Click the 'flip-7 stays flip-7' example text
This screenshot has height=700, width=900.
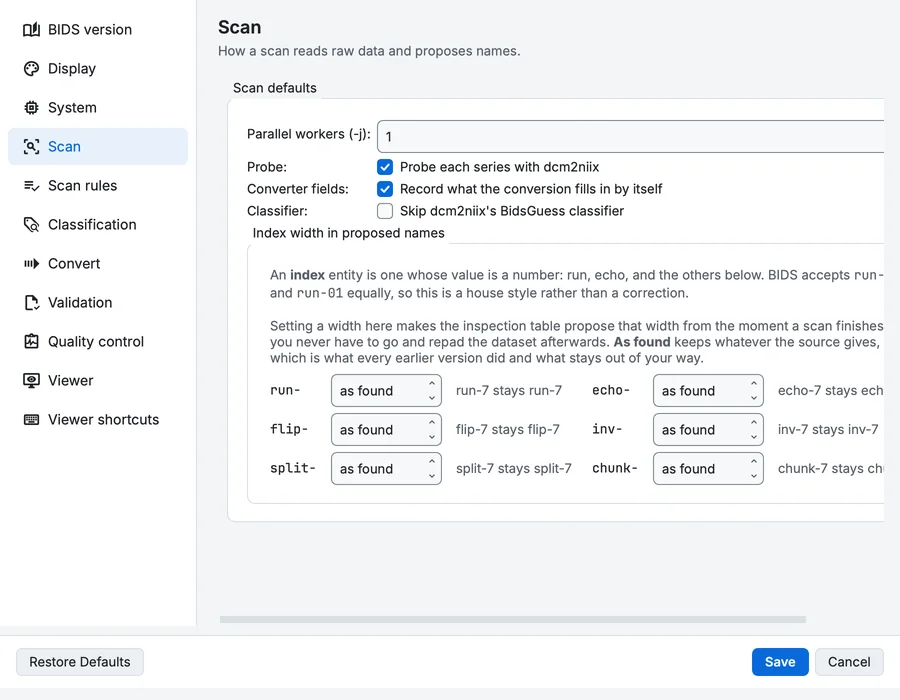[508, 430]
